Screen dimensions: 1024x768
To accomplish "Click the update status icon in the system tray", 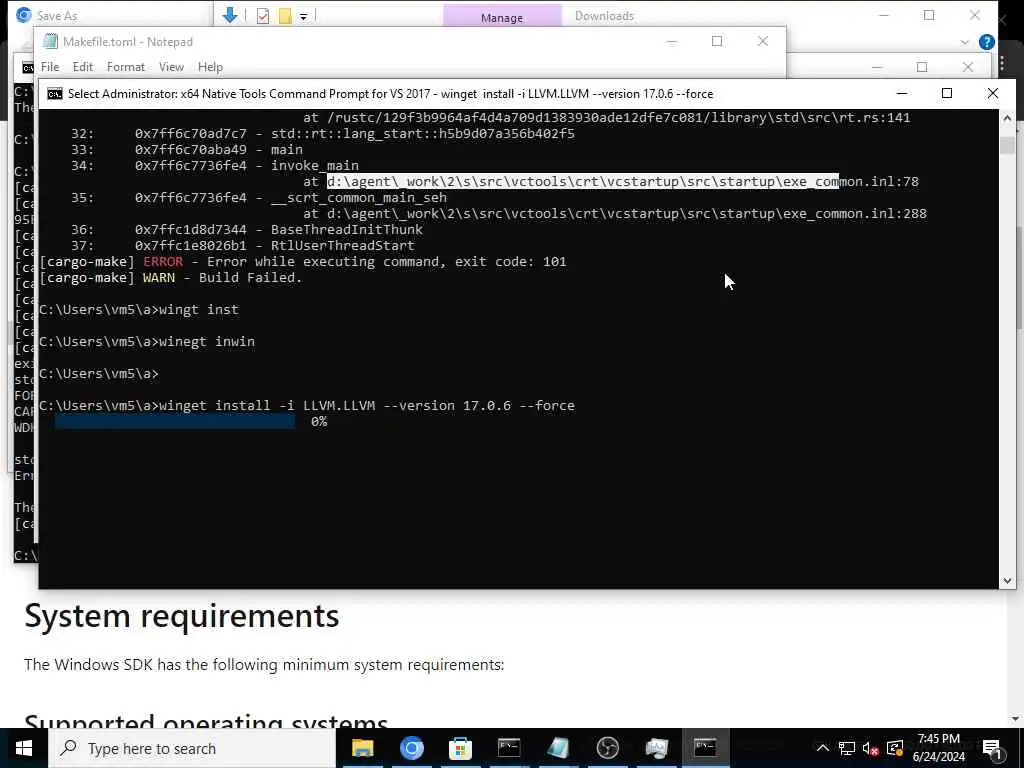I will 895,748.
